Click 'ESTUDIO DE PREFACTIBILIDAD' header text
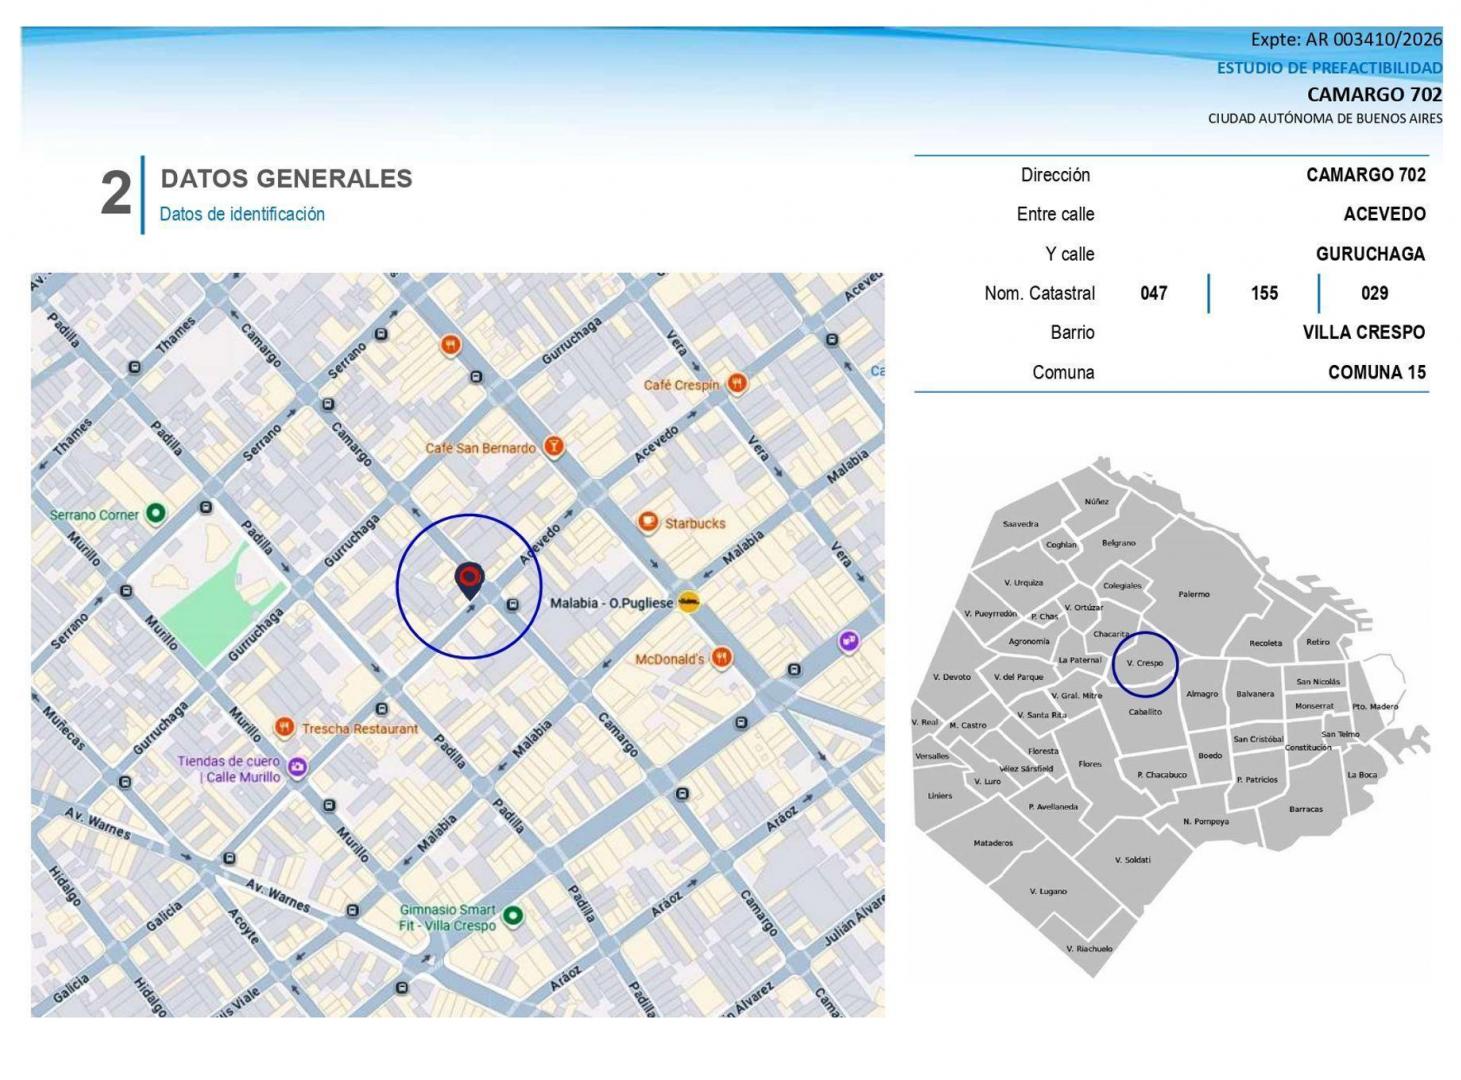This screenshot has height=1080, width=1461. (1329, 68)
